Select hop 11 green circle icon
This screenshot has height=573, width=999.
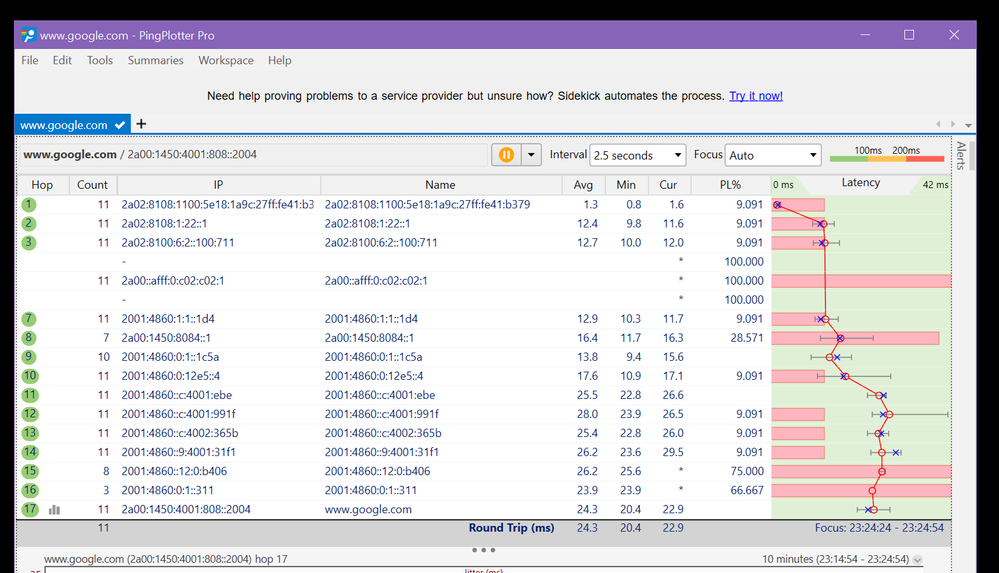pyautogui.click(x=29, y=395)
